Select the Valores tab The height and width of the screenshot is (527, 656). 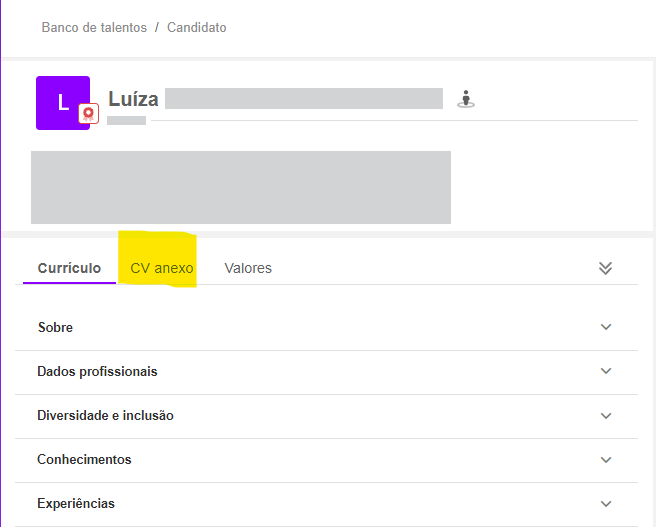click(x=248, y=268)
